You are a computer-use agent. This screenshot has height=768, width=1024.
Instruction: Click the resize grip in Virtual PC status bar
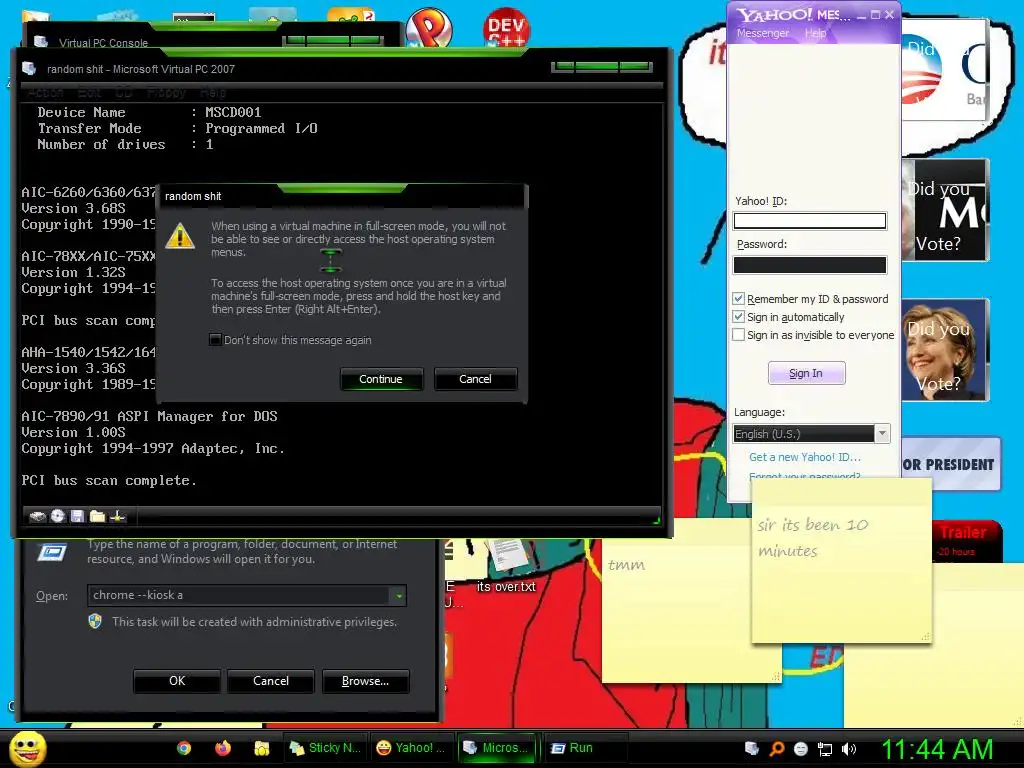[x=656, y=520]
